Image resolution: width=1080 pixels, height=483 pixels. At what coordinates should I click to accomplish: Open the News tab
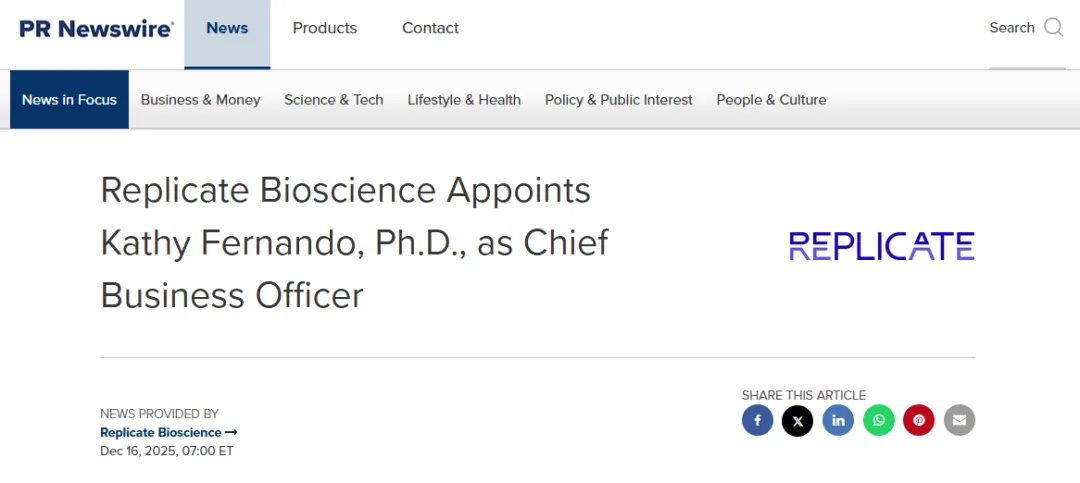(227, 29)
